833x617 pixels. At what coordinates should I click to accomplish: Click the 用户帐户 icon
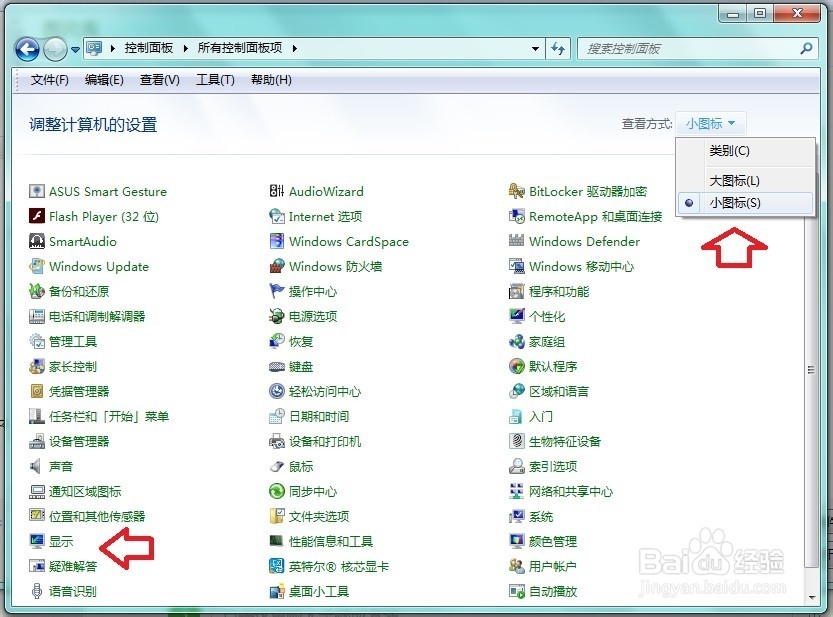[x=516, y=566]
